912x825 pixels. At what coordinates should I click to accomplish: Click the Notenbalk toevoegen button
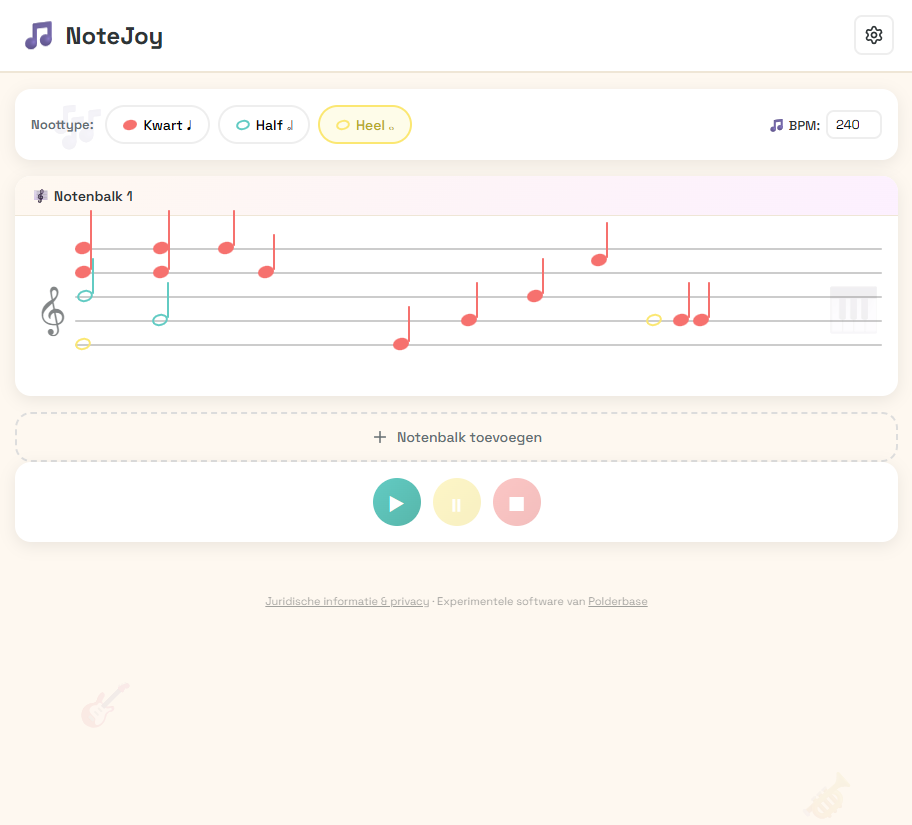(456, 437)
